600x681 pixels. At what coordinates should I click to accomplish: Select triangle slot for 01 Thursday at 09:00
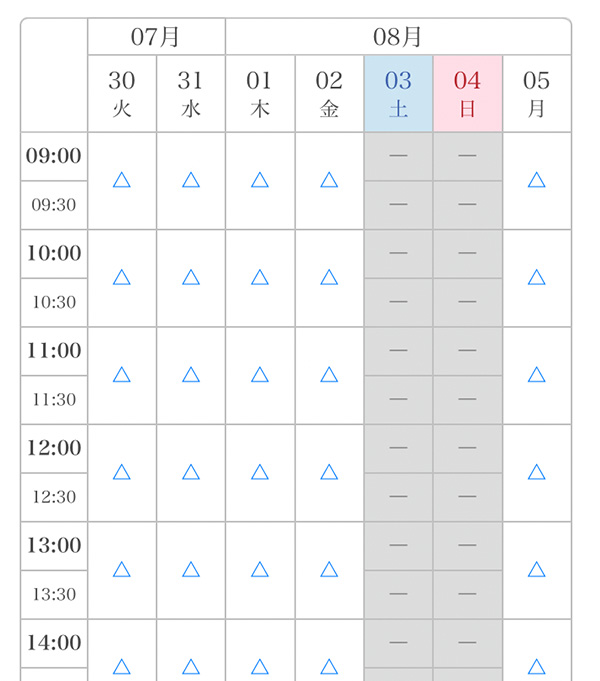(260, 180)
